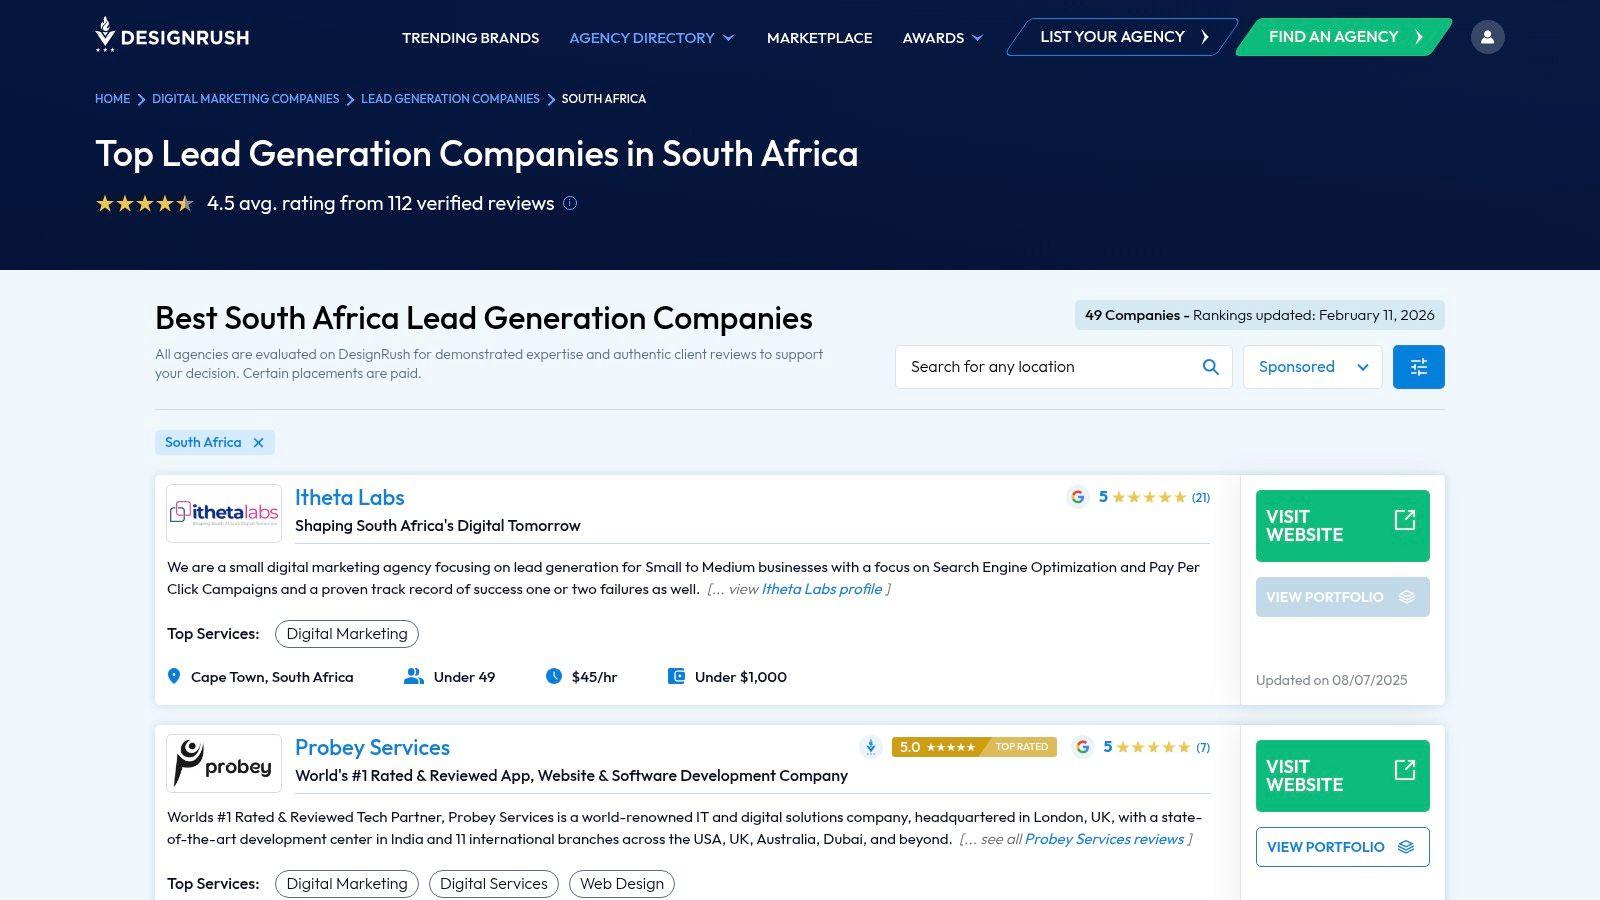This screenshot has width=1600, height=900.
Task: Toggle the Digital Marketing service tag
Action: (x=346, y=633)
